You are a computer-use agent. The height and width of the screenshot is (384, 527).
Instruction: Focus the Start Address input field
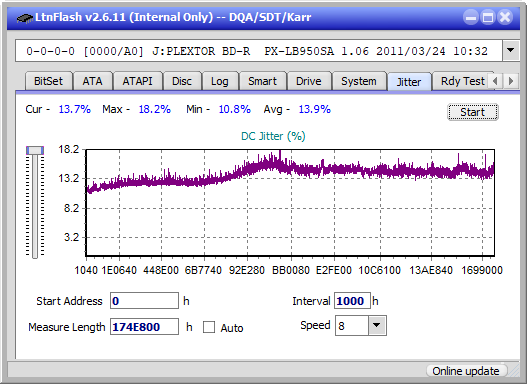(144, 301)
